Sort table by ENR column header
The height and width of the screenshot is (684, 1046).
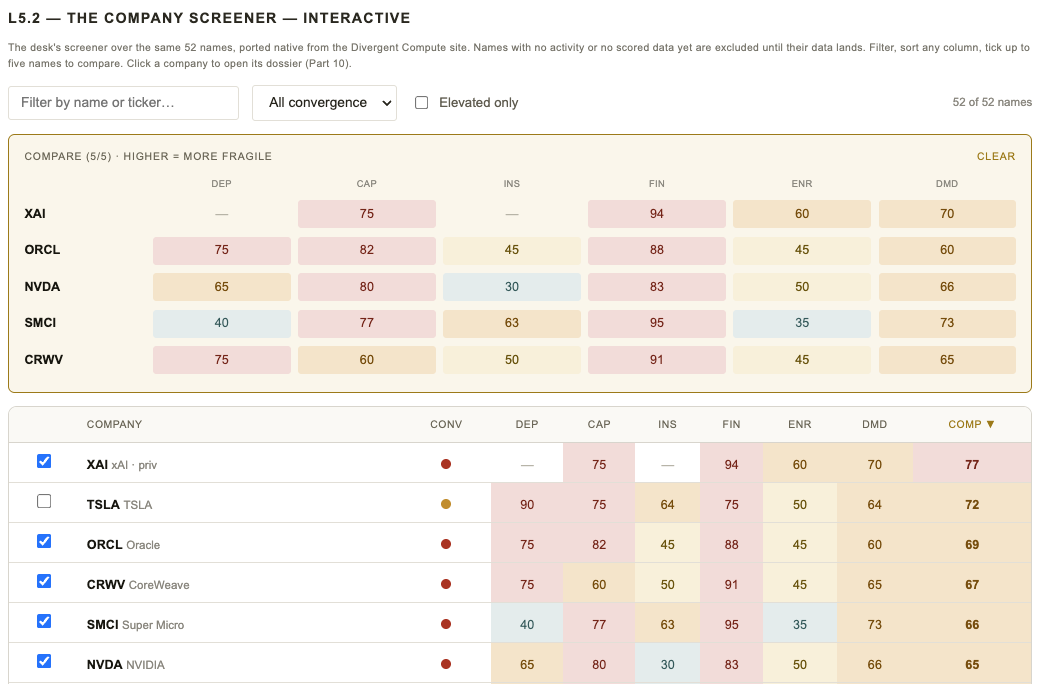click(799, 424)
